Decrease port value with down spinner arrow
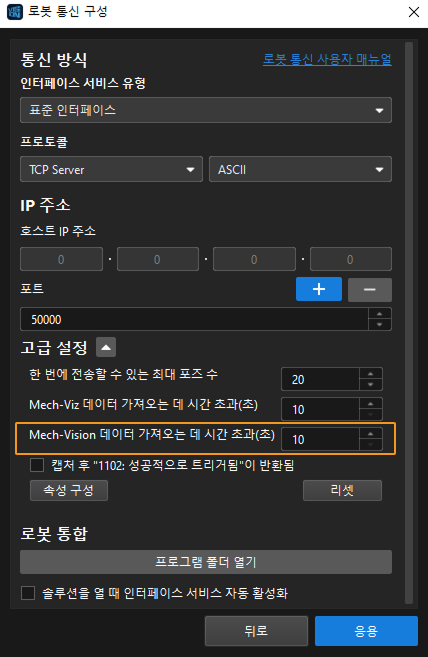This screenshot has height=657, width=428. click(x=379, y=325)
